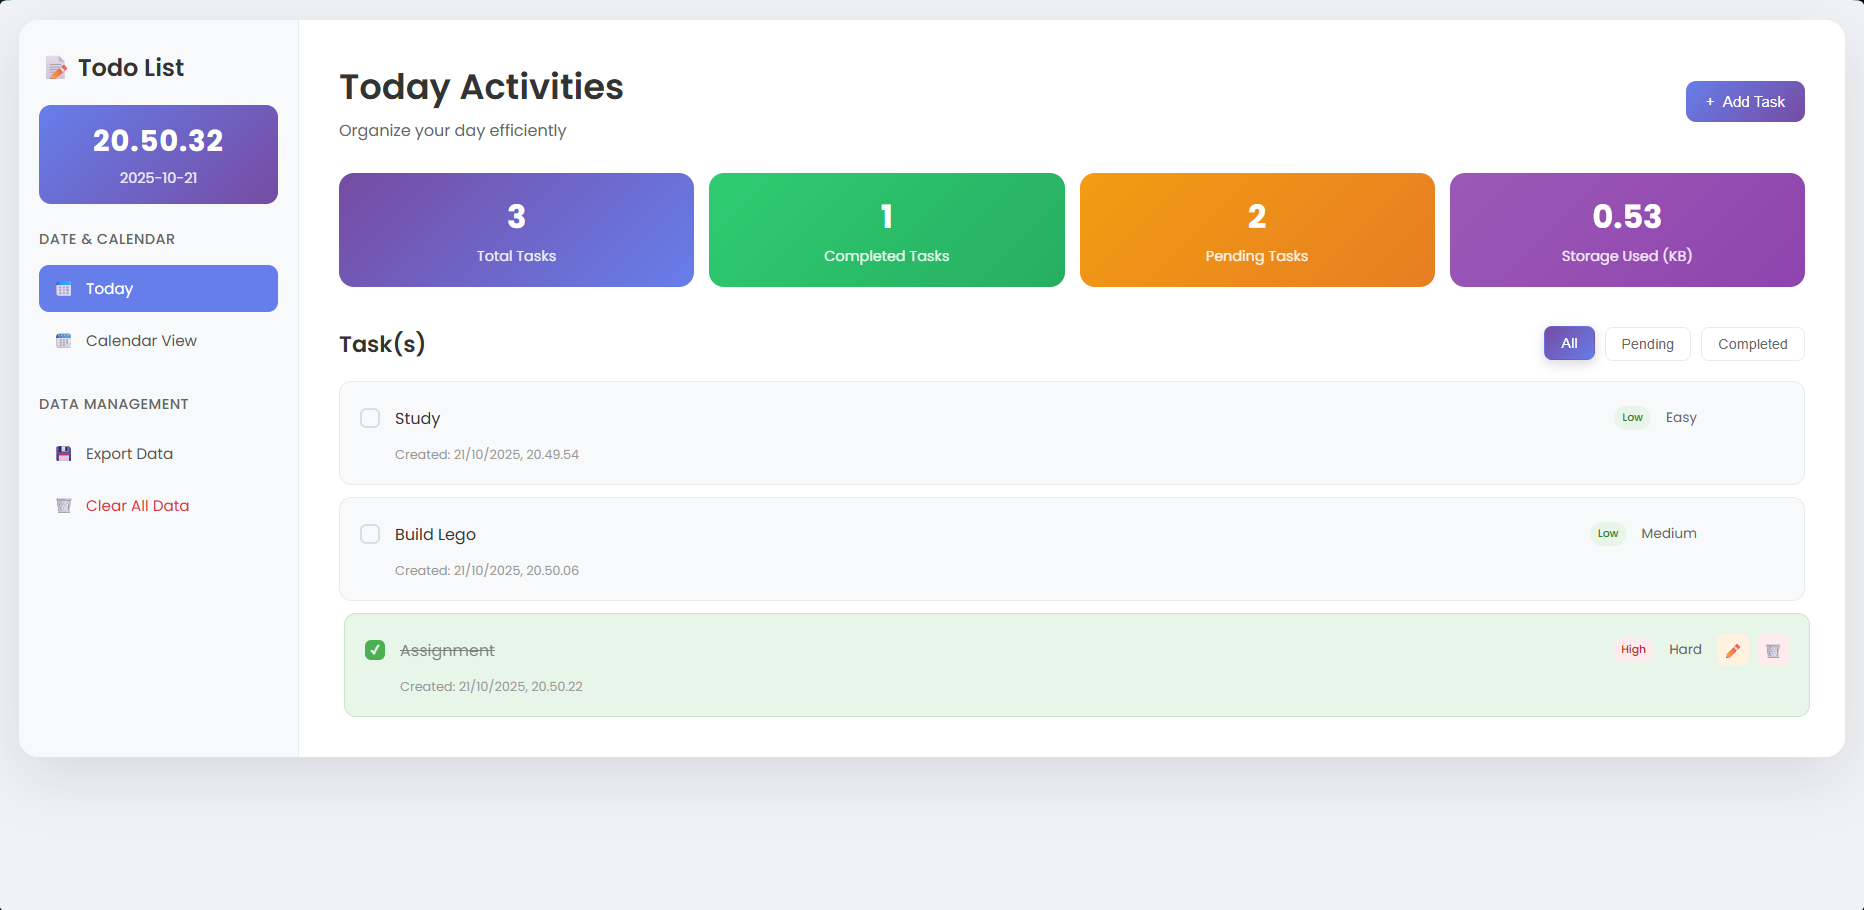Check the Build Lego task checkbox

pos(370,534)
